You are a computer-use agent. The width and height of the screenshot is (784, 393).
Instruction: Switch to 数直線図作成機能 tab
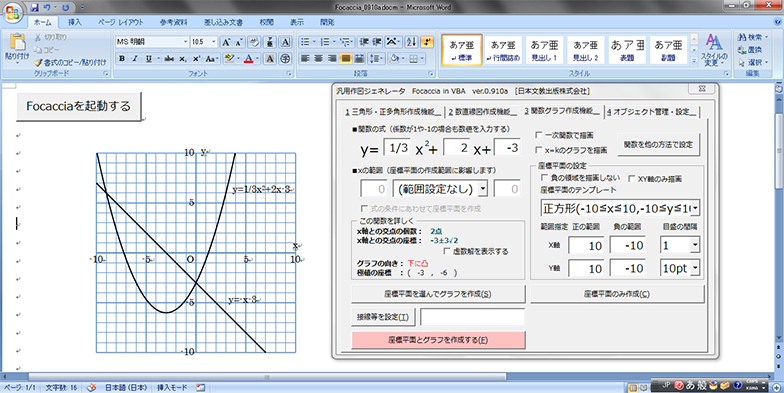483,112
